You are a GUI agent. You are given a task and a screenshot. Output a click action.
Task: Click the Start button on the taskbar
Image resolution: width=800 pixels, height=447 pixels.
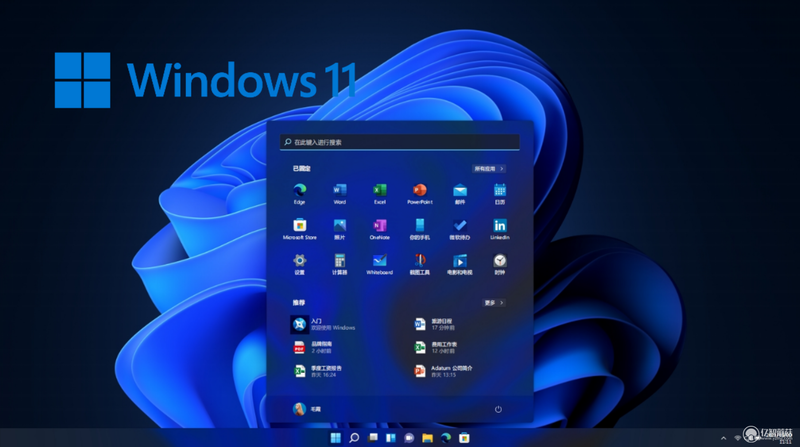click(x=336, y=438)
